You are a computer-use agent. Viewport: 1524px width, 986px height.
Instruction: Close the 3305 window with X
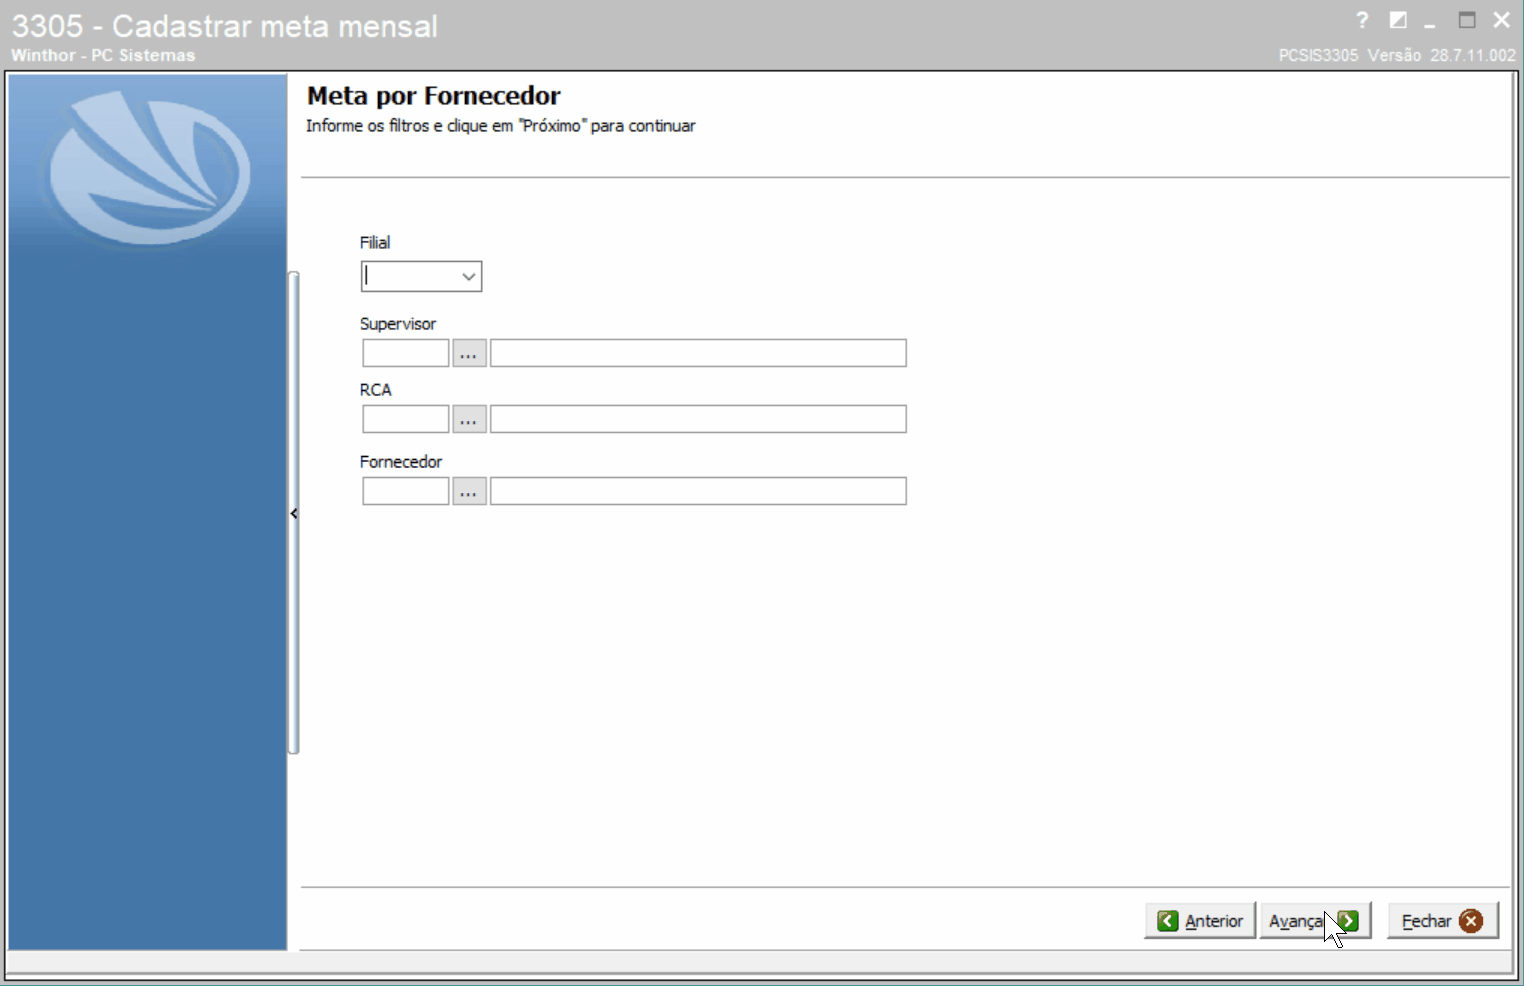[1501, 20]
